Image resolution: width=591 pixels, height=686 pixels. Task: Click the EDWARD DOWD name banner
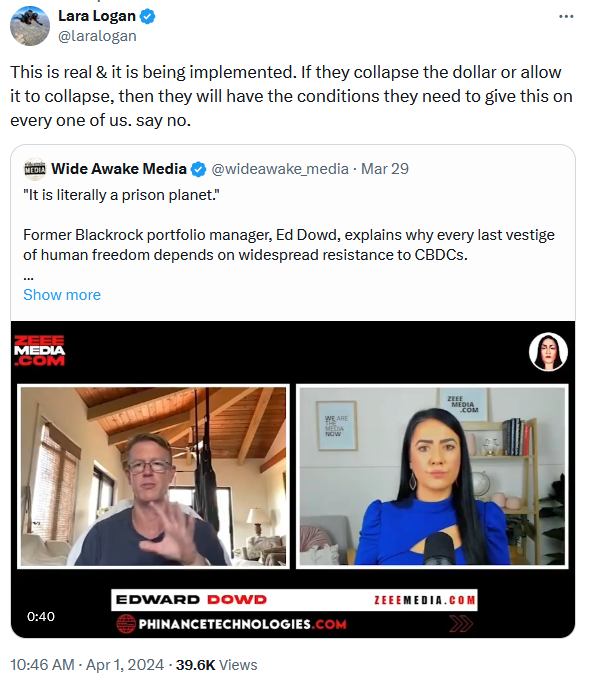pos(191,600)
